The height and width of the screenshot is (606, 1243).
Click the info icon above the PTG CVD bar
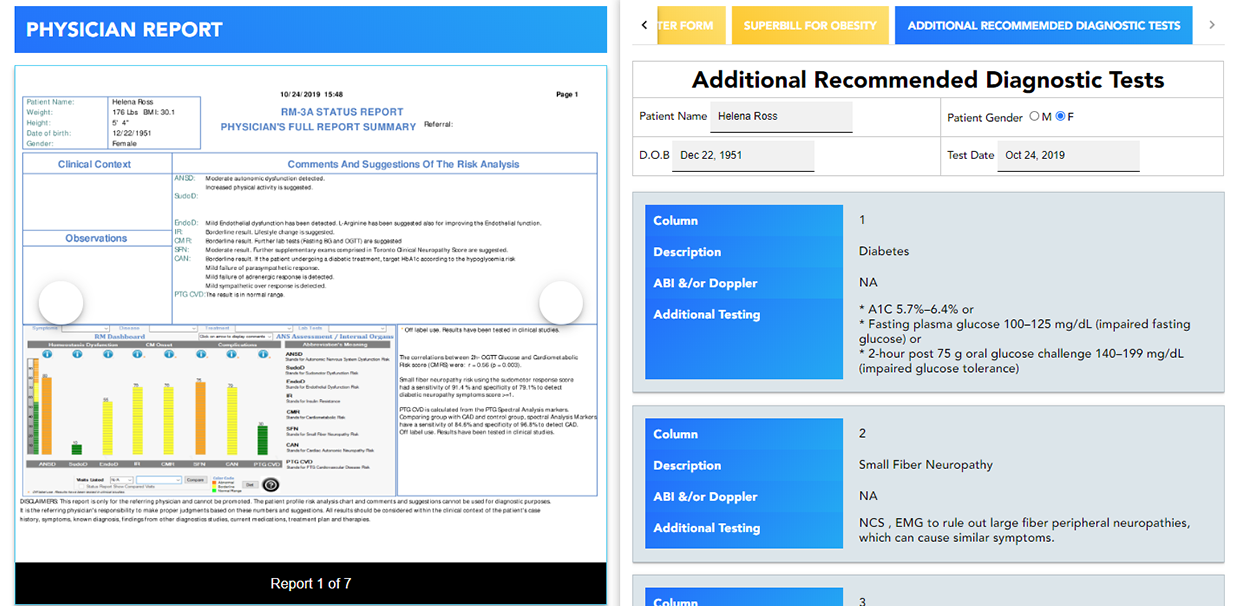pos(262,352)
